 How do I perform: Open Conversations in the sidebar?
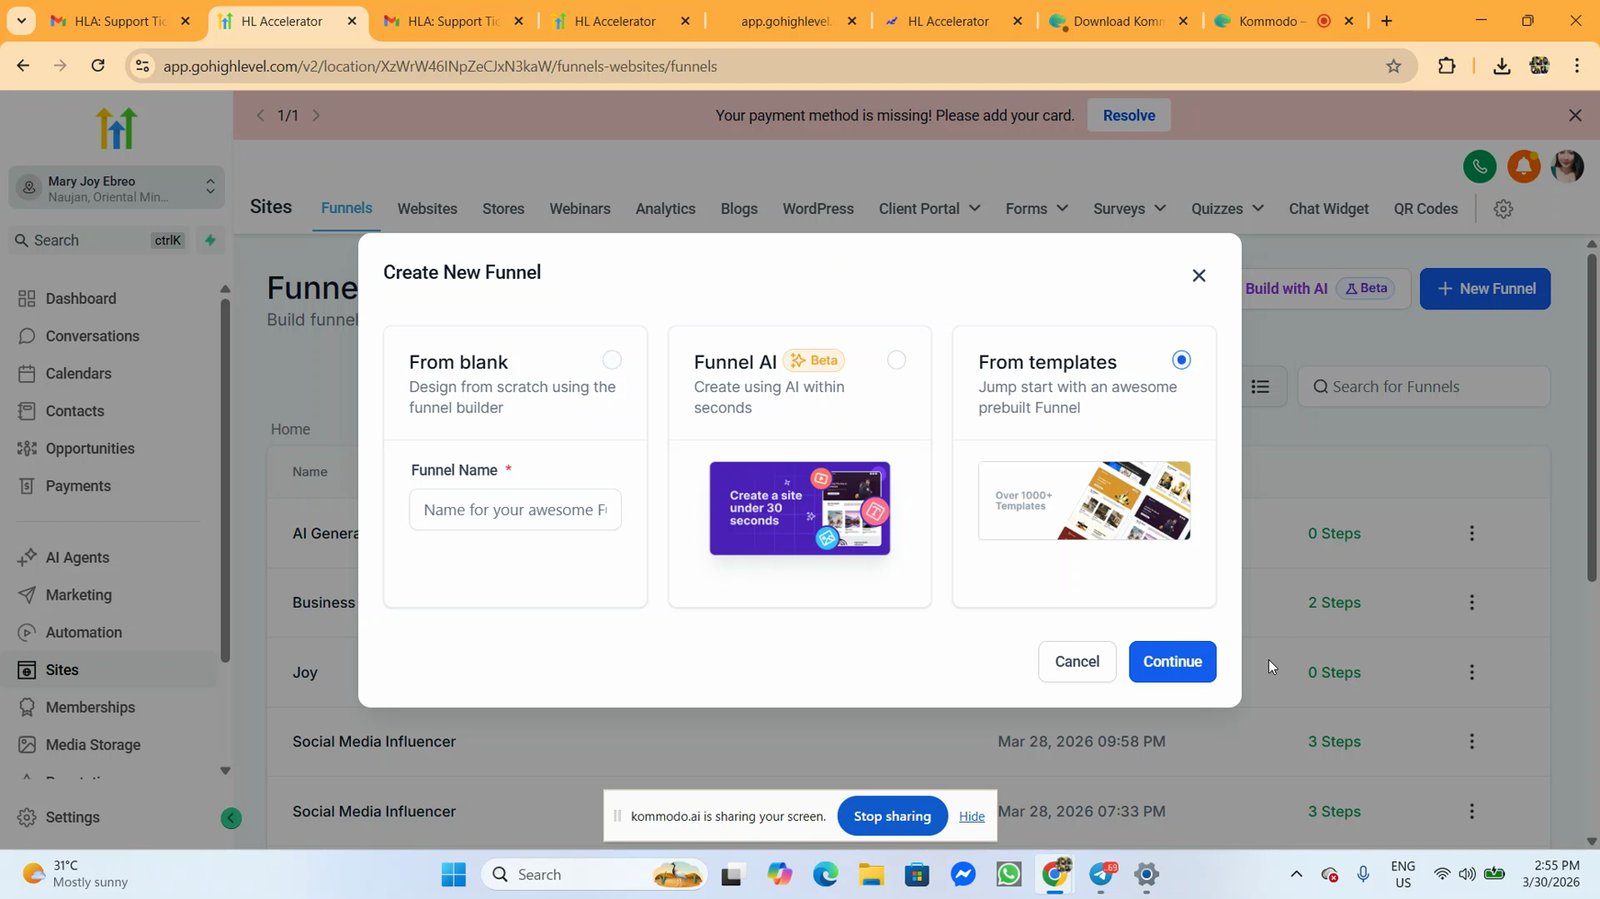92,336
